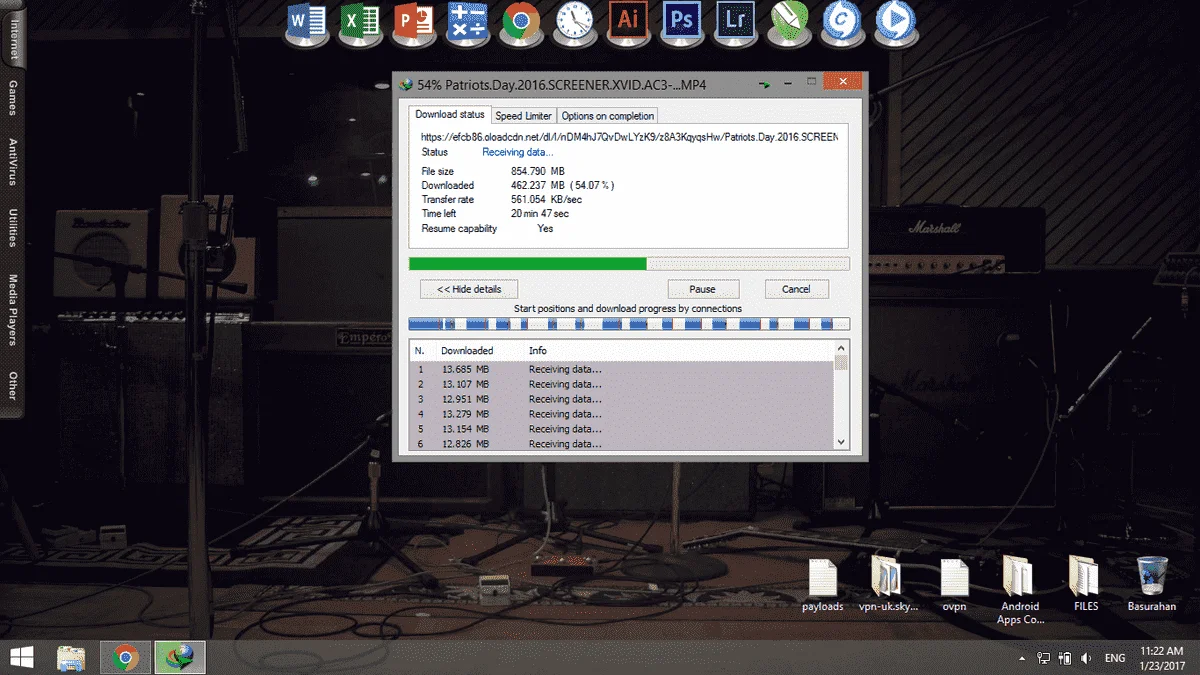Open the Calculator icon in the dock

(466, 22)
